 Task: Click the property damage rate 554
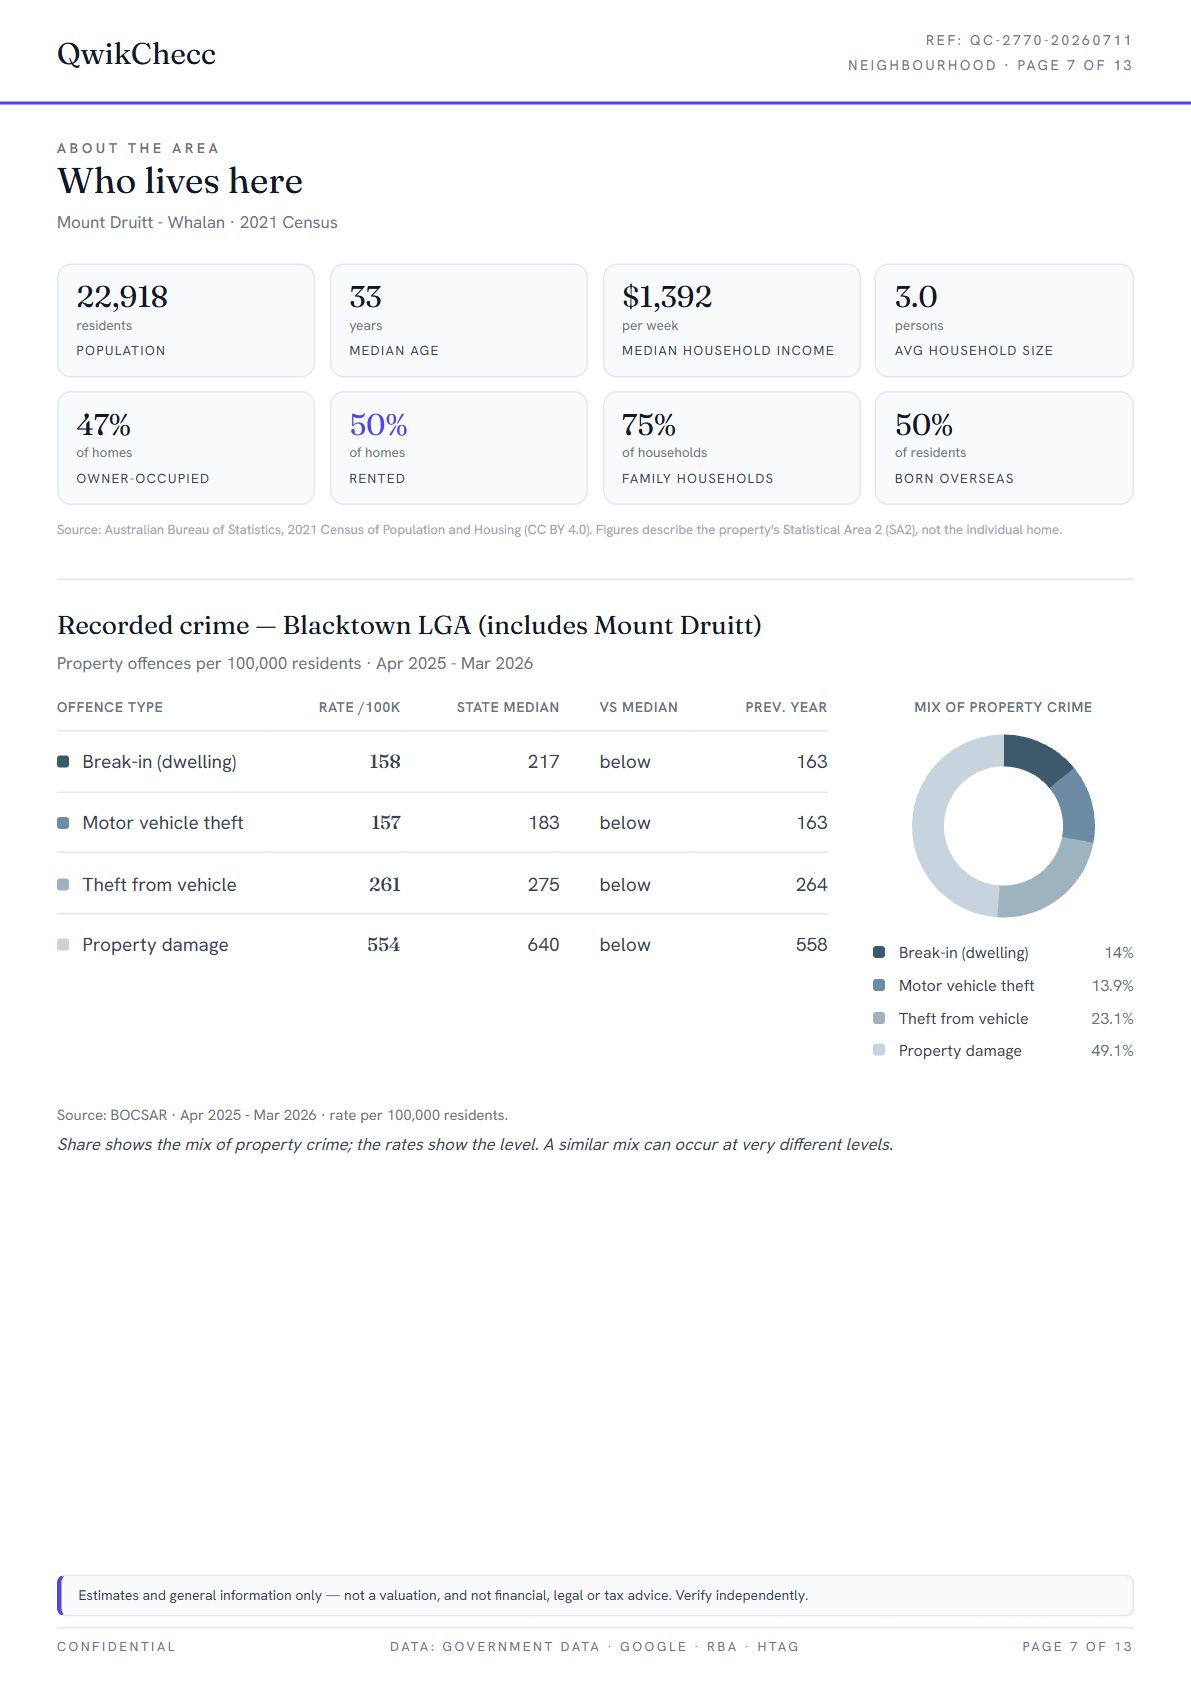point(383,945)
